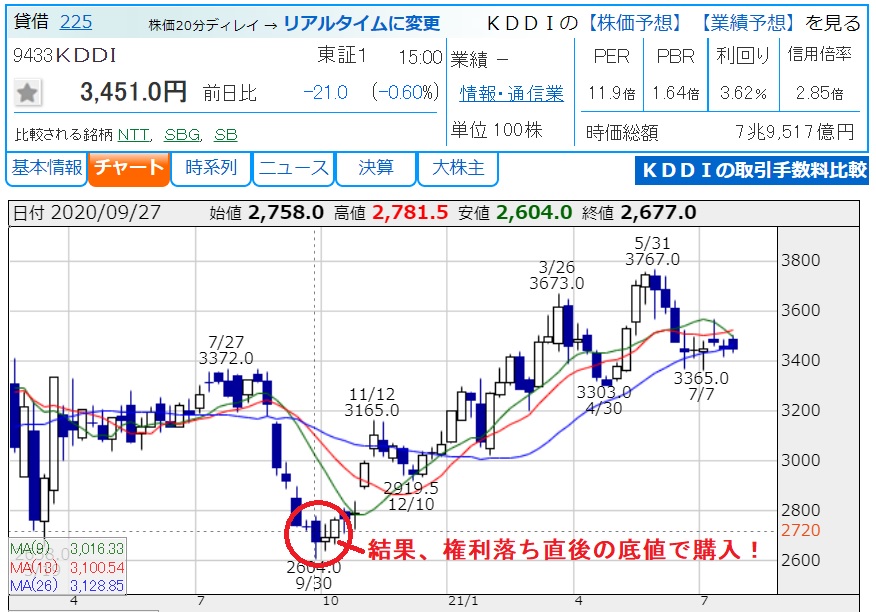Click the 2720 crosshair price label
This screenshot has width=876, height=612.
click(x=801, y=530)
